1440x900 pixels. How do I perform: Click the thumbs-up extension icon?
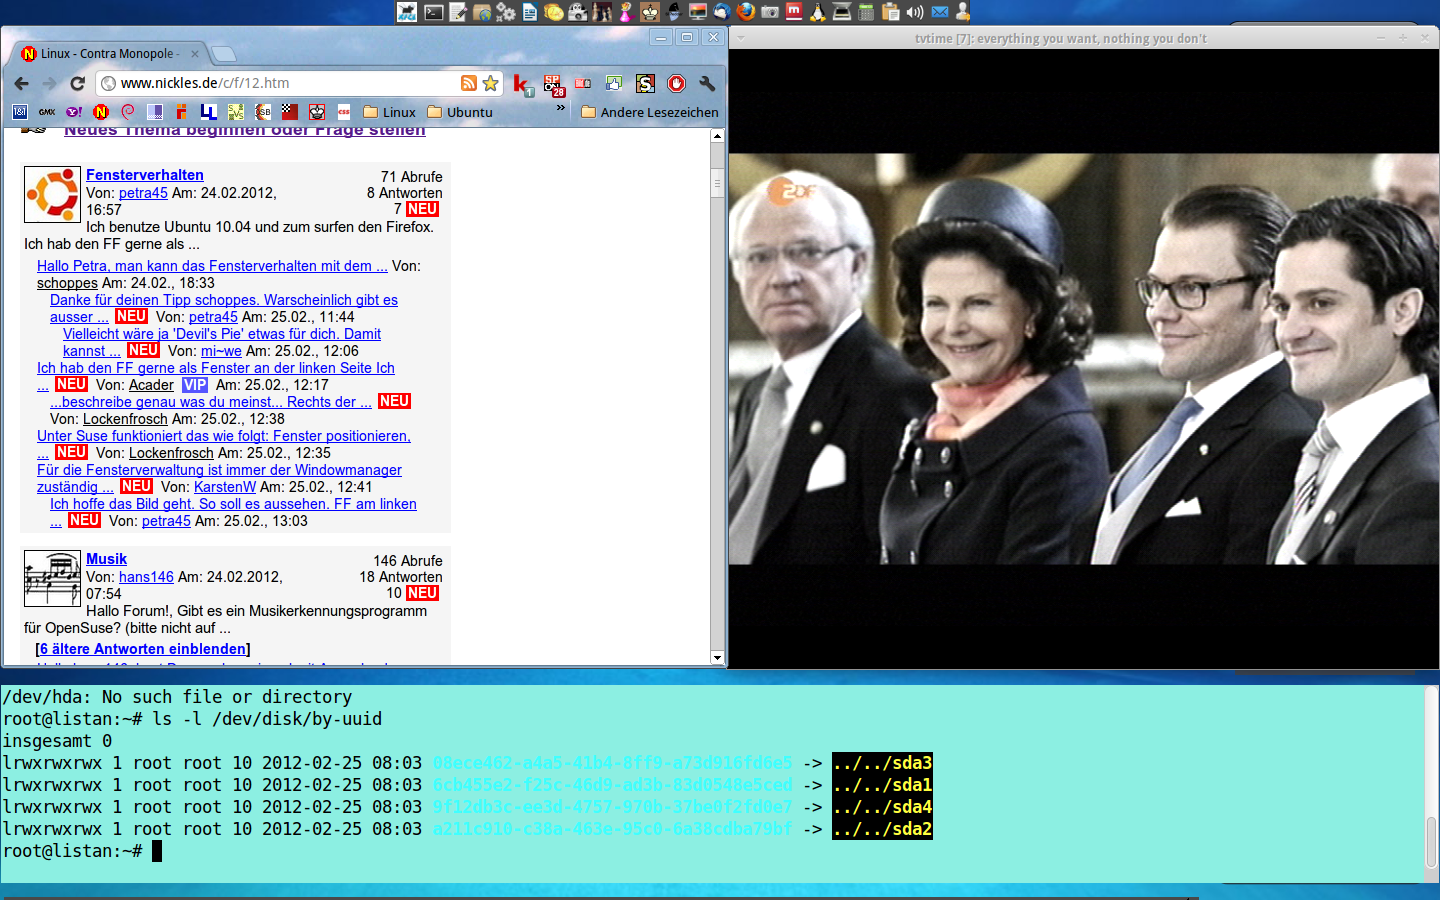click(x=614, y=83)
